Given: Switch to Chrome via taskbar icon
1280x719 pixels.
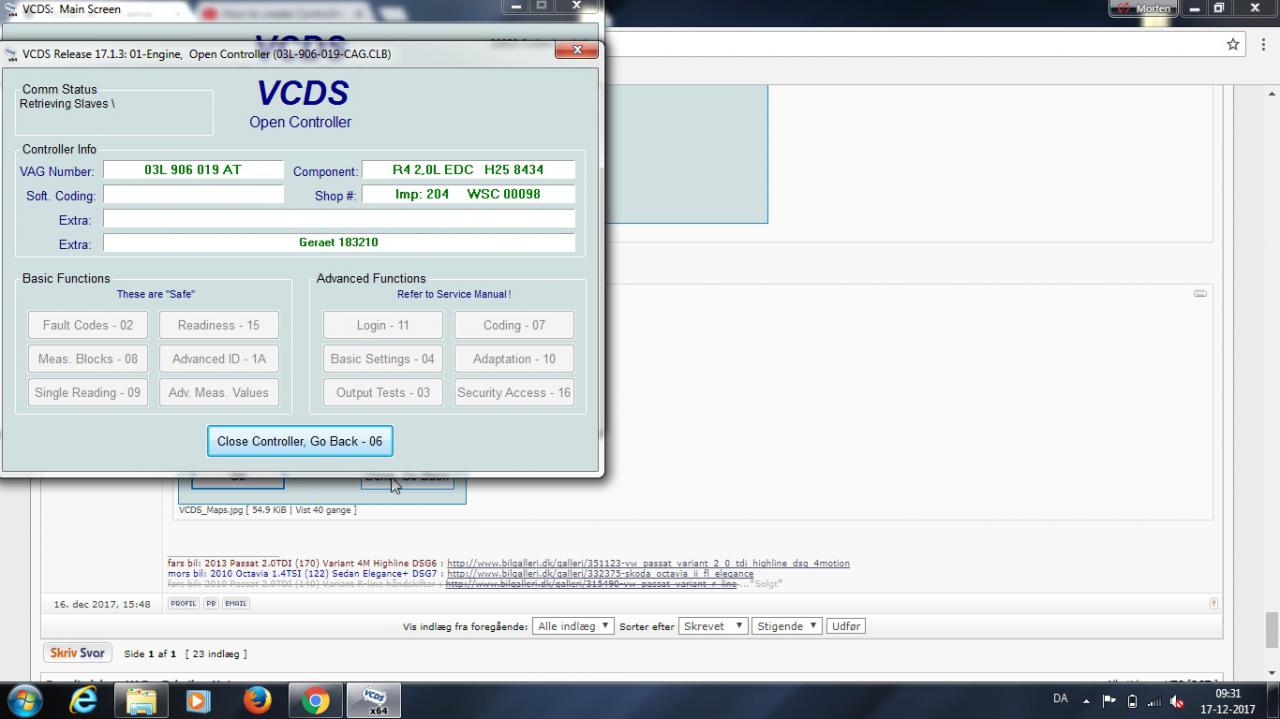Looking at the screenshot, I should pos(316,700).
